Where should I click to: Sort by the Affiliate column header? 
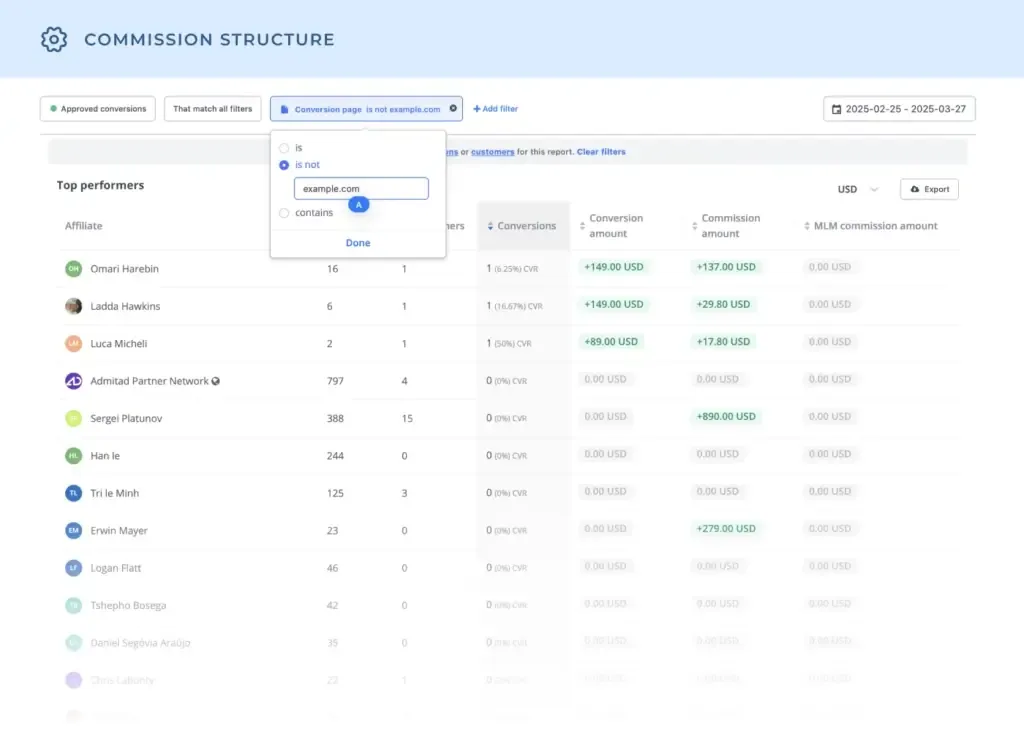(x=84, y=226)
